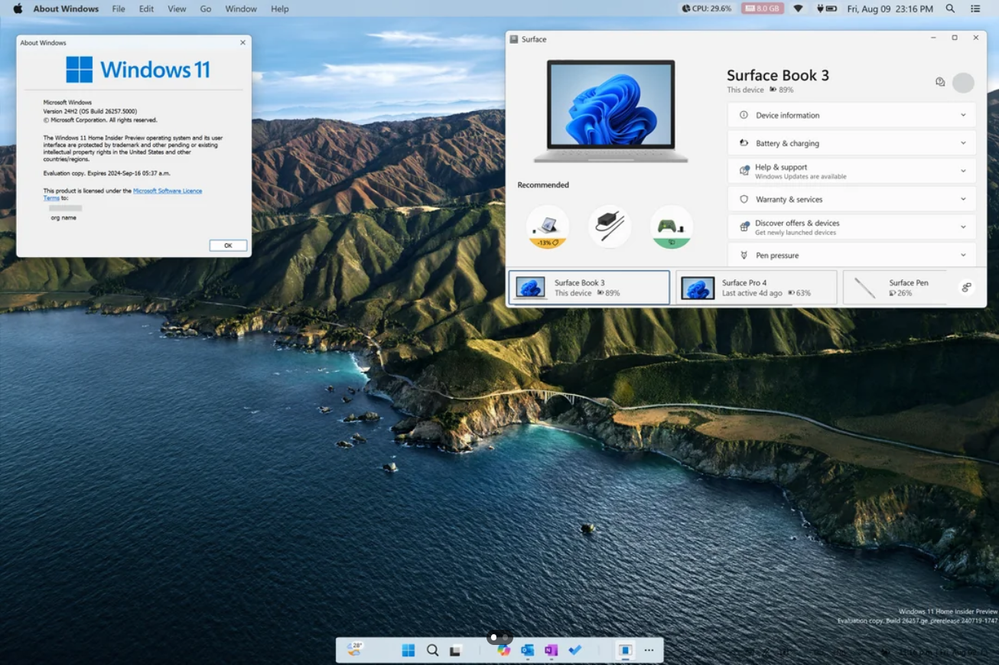Open Outlook from the taskbar
Screen dimensions: 999x665
click(x=528, y=650)
